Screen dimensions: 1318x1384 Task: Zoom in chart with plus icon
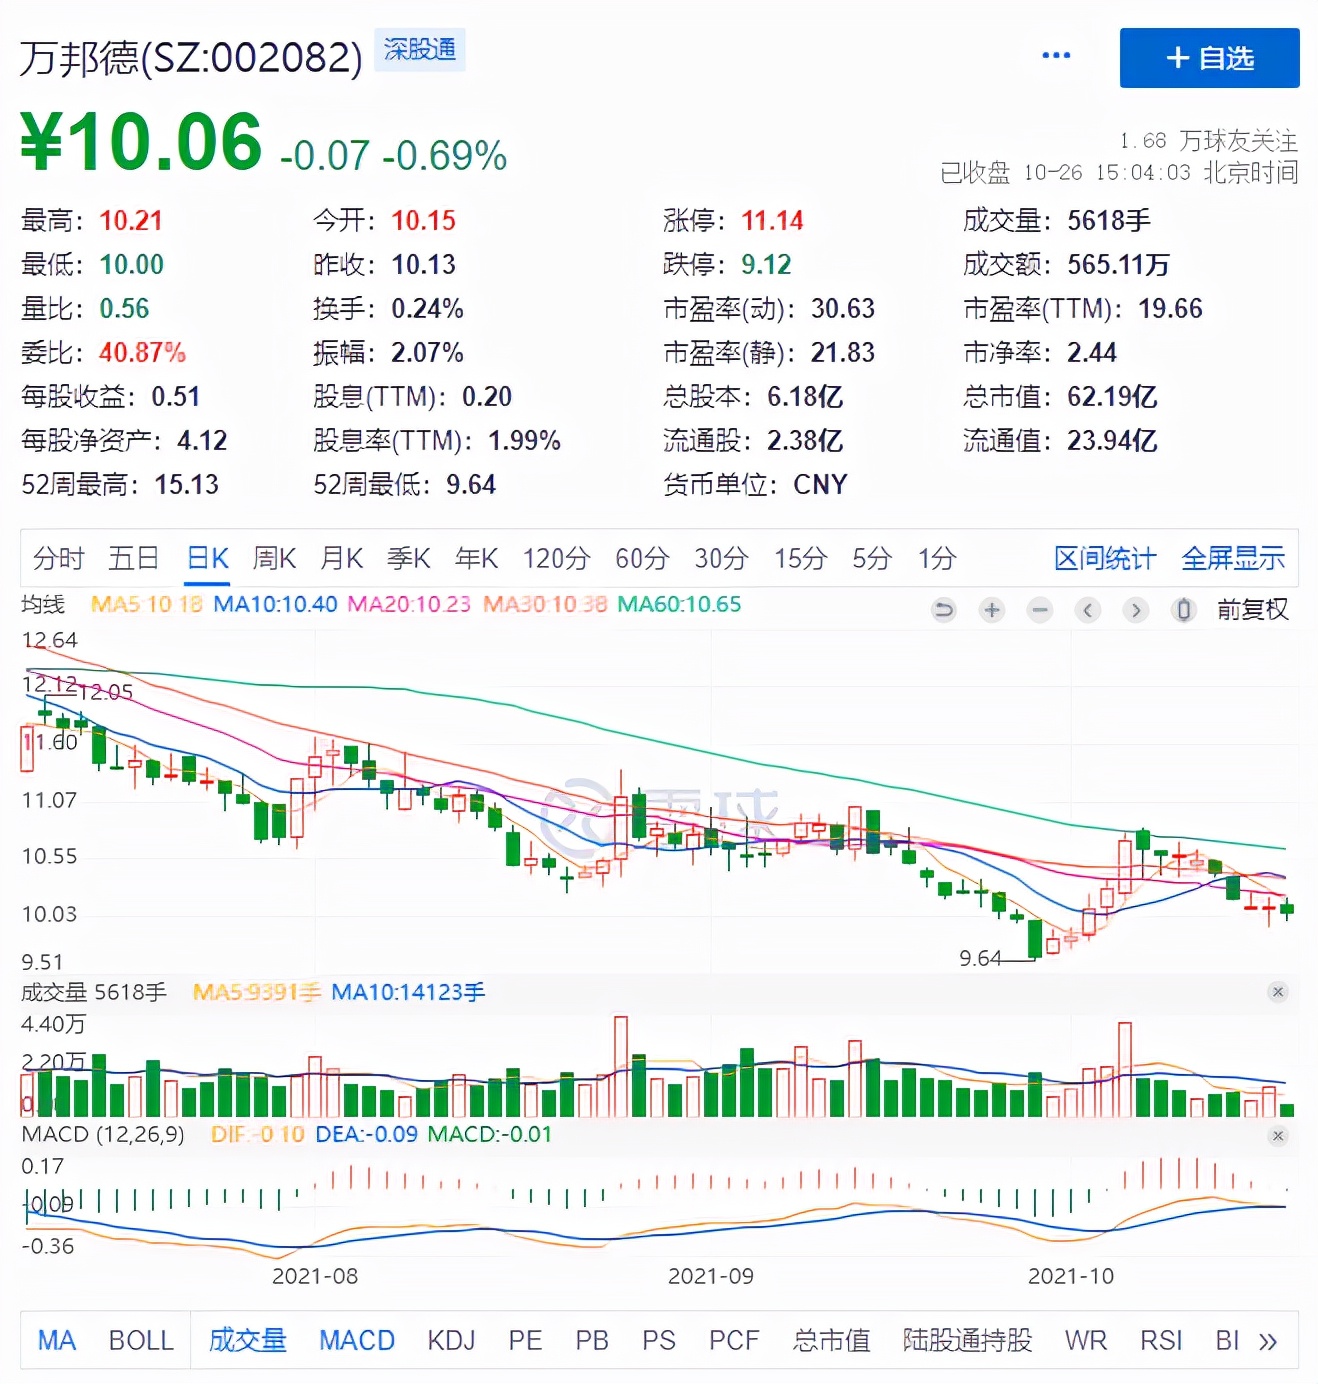[991, 610]
